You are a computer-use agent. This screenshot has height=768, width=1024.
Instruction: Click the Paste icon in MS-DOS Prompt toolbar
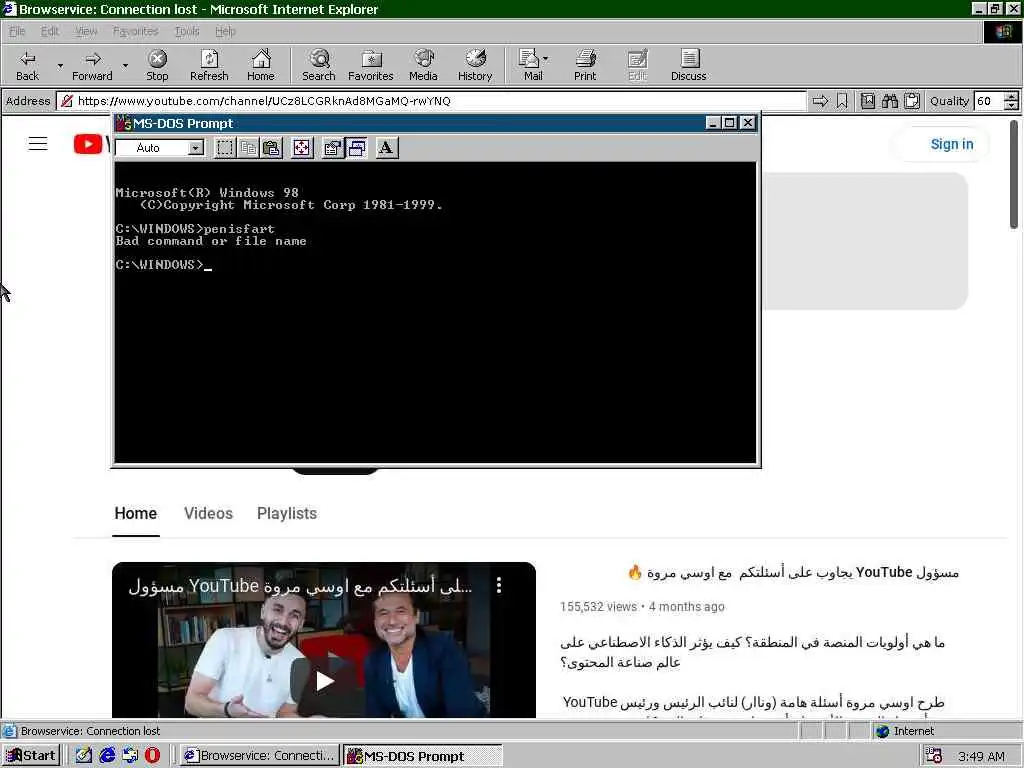[271, 148]
